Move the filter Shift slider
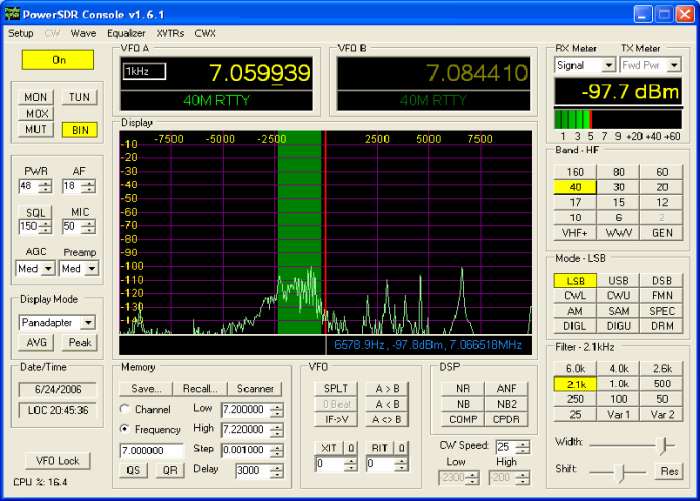Image resolution: width=700 pixels, height=501 pixels. (620, 472)
